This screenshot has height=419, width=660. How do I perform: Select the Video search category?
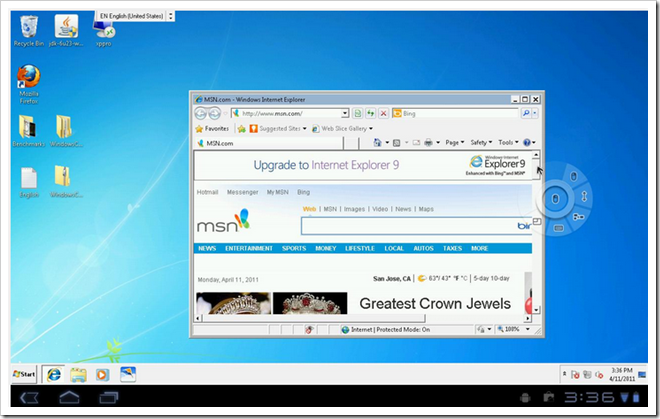380,209
